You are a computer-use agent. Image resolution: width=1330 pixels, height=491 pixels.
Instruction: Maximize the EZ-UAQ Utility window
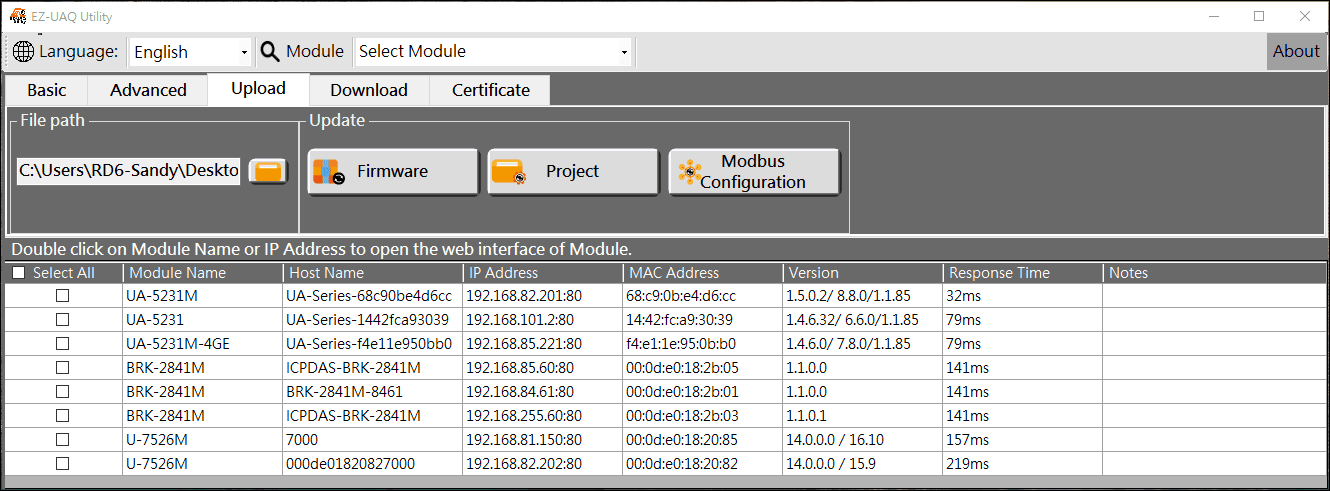tap(1259, 16)
